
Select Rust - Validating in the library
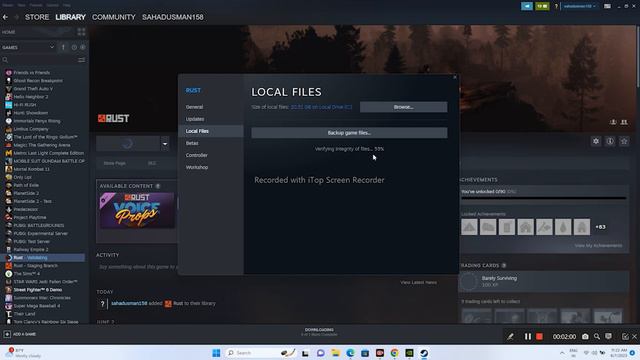click(43, 258)
